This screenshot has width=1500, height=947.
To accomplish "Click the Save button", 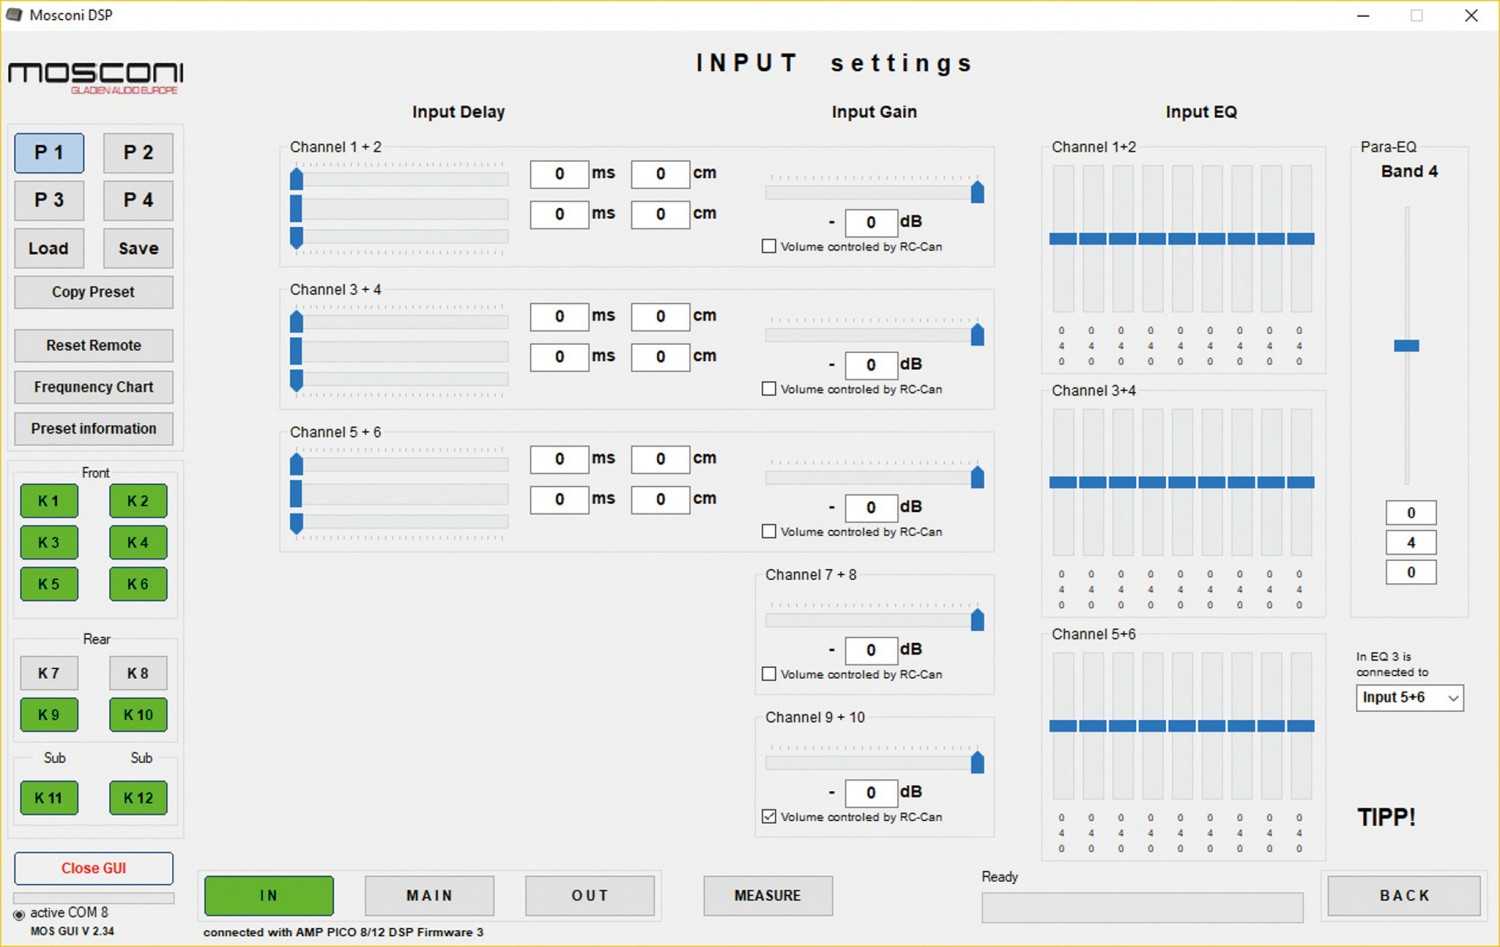I will coord(138,248).
